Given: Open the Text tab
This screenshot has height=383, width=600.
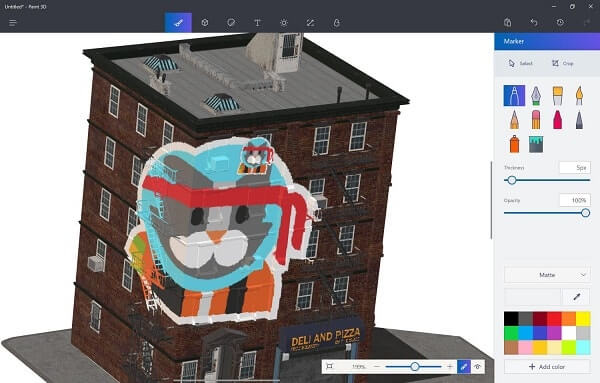Looking at the screenshot, I should tap(258, 23).
